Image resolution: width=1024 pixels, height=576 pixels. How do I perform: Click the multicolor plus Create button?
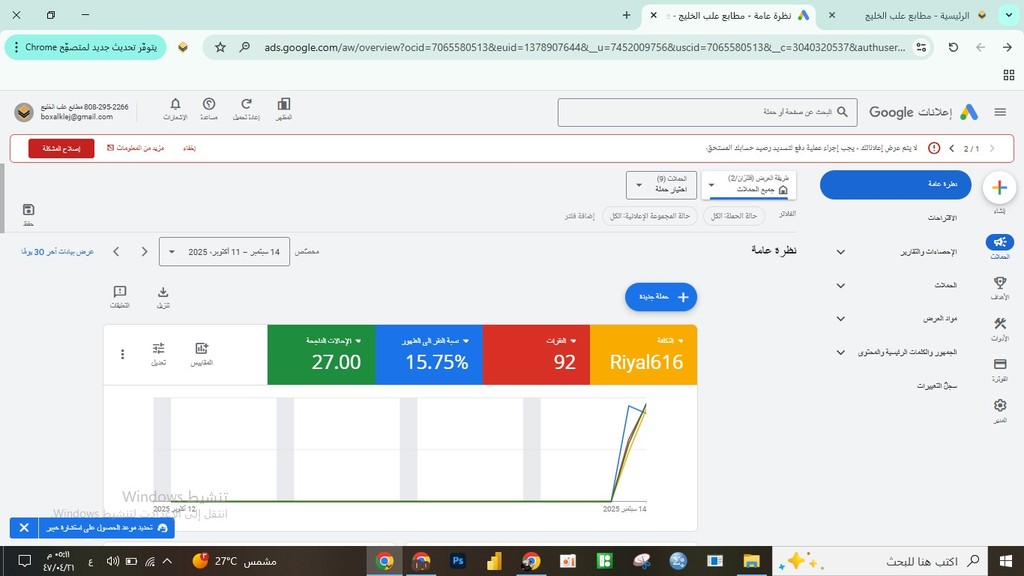point(999,188)
